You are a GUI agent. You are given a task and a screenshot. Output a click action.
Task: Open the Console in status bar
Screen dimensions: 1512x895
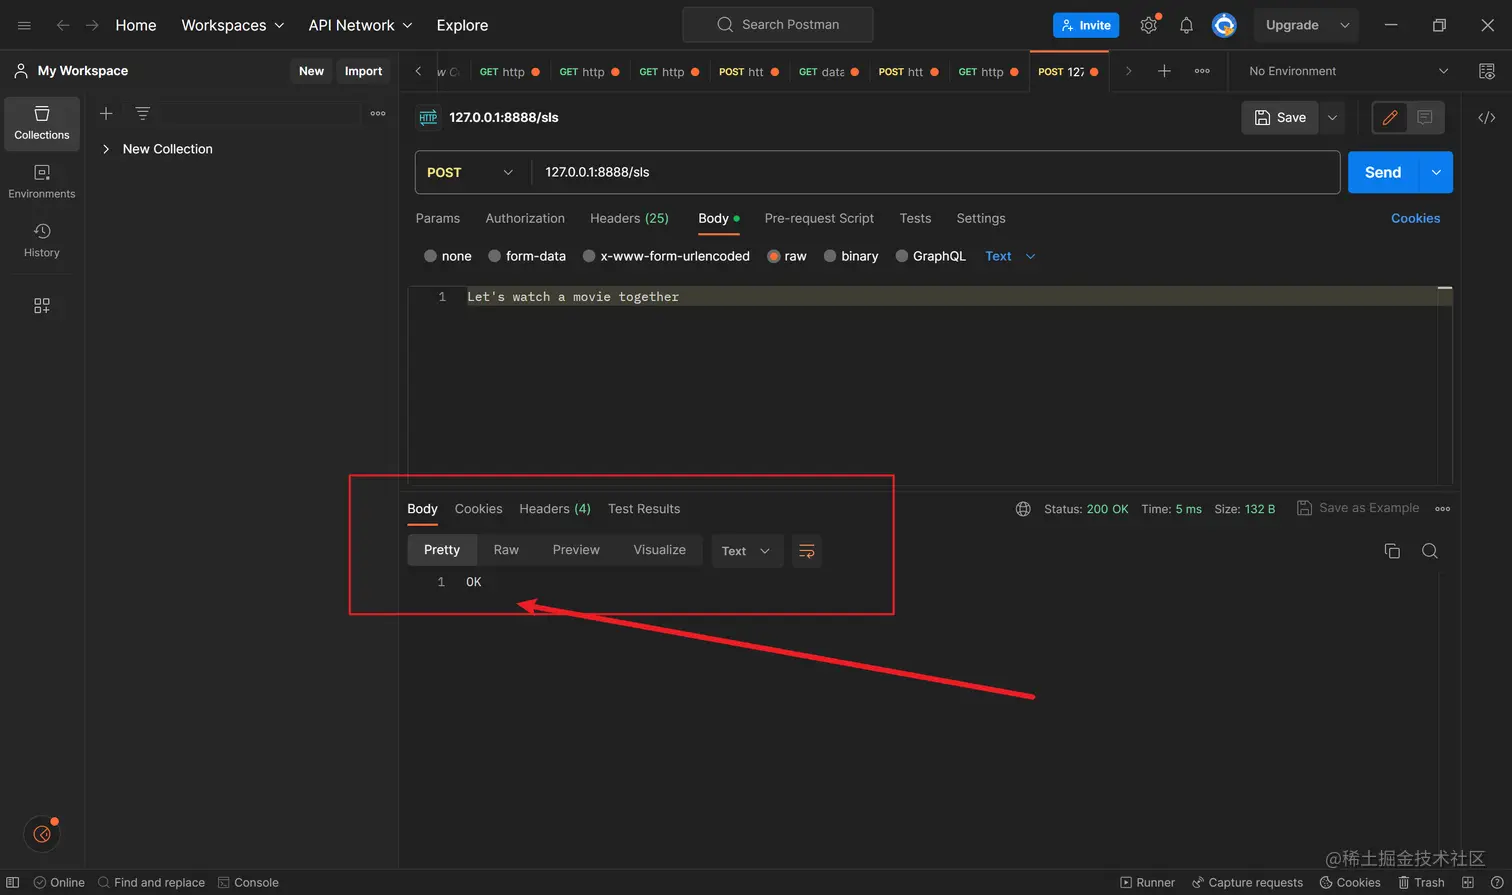pos(248,883)
